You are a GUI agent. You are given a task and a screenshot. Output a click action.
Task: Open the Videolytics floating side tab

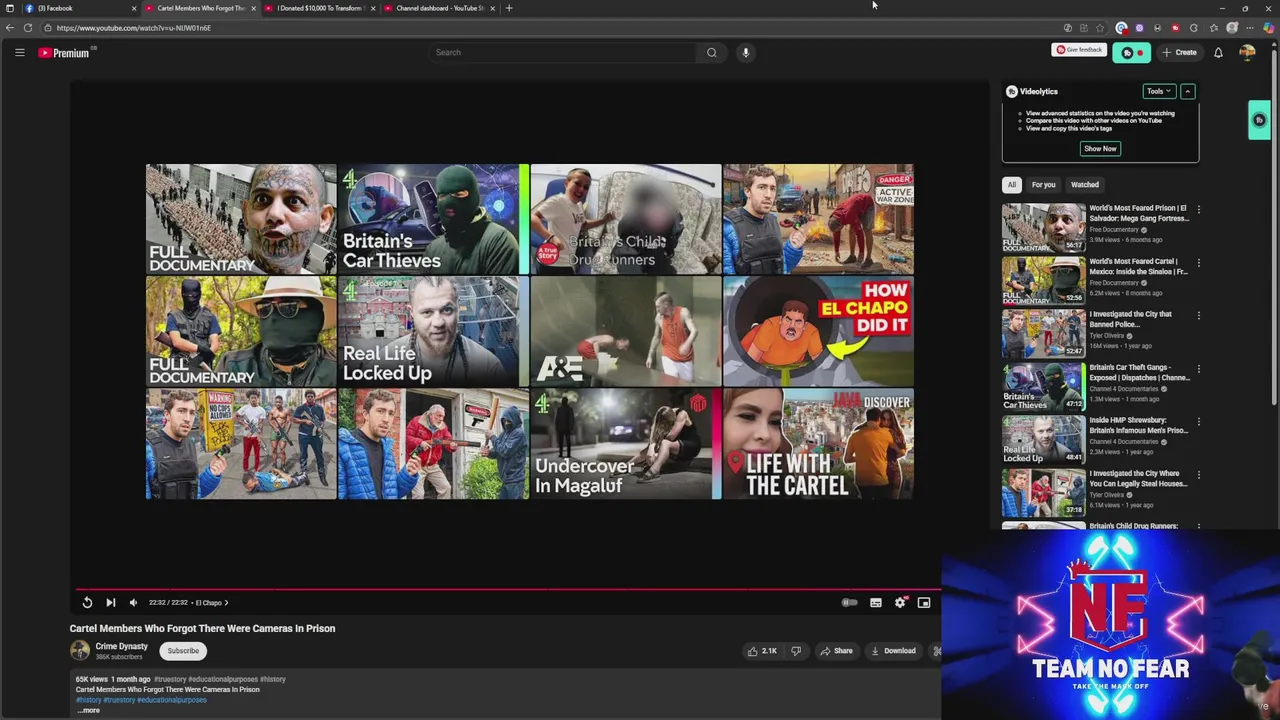click(x=1259, y=120)
